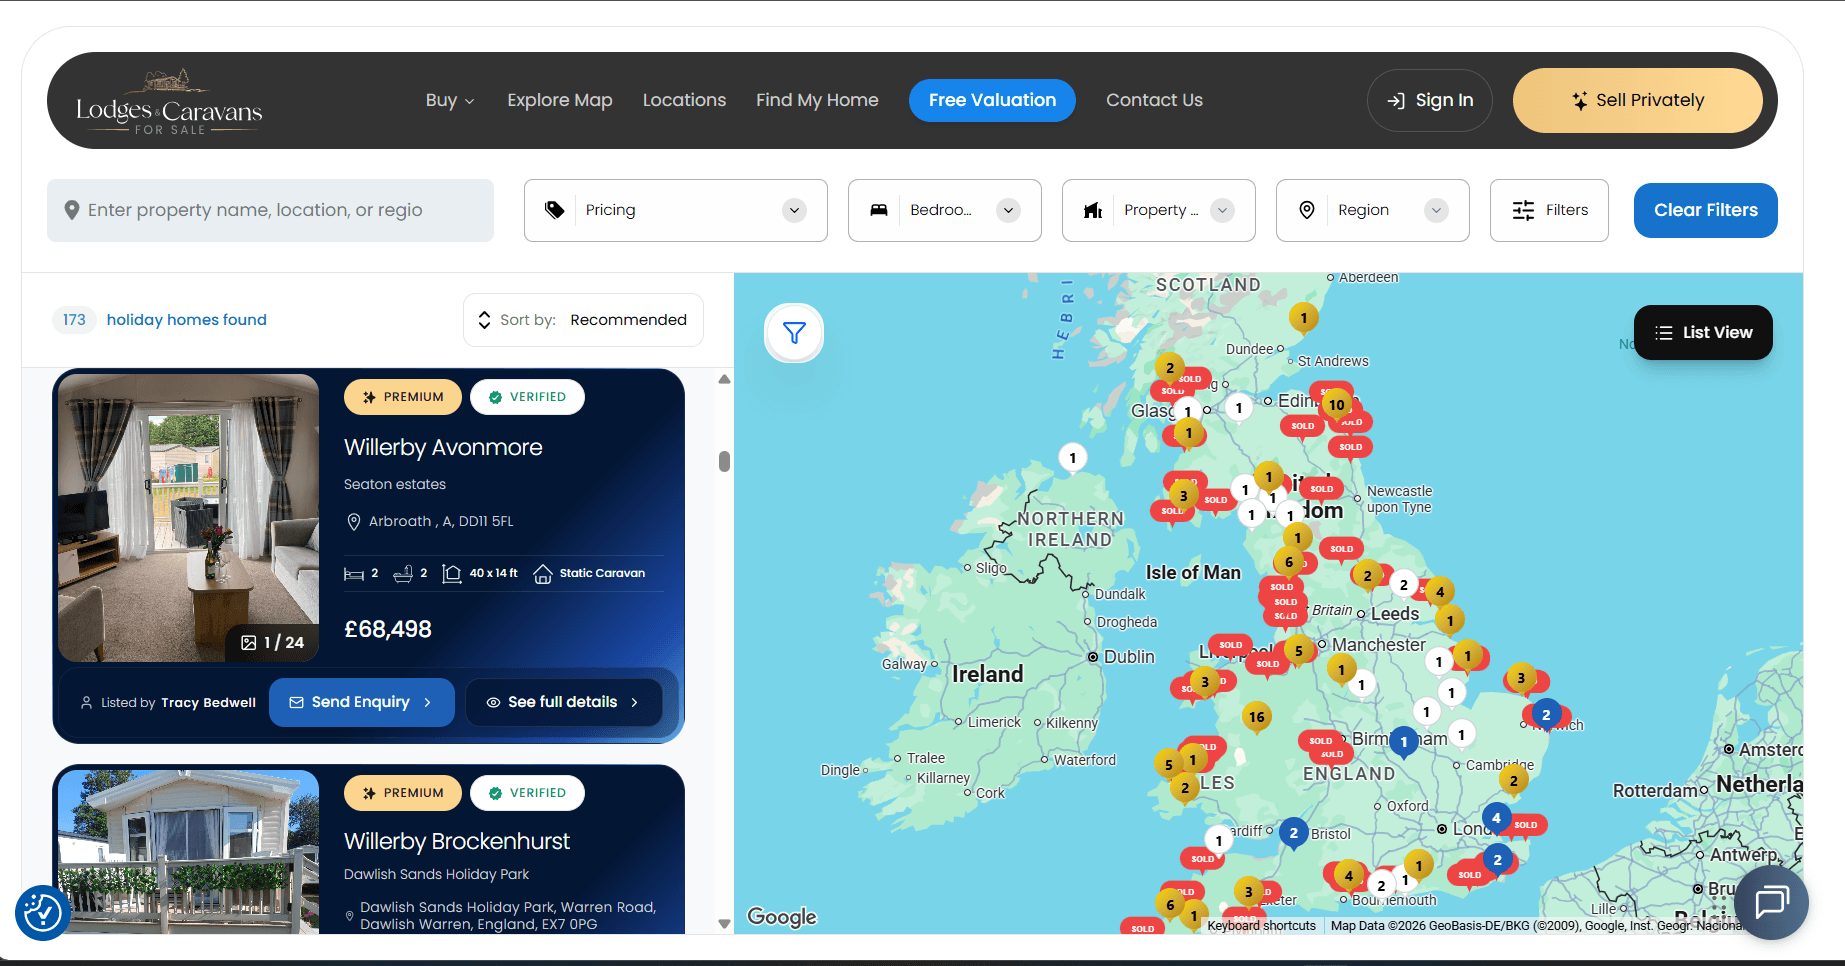Click the yellow 2 marker near Cambridge
Image resolution: width=1845 pixels, height=966 pixels.
(1513, 781)
